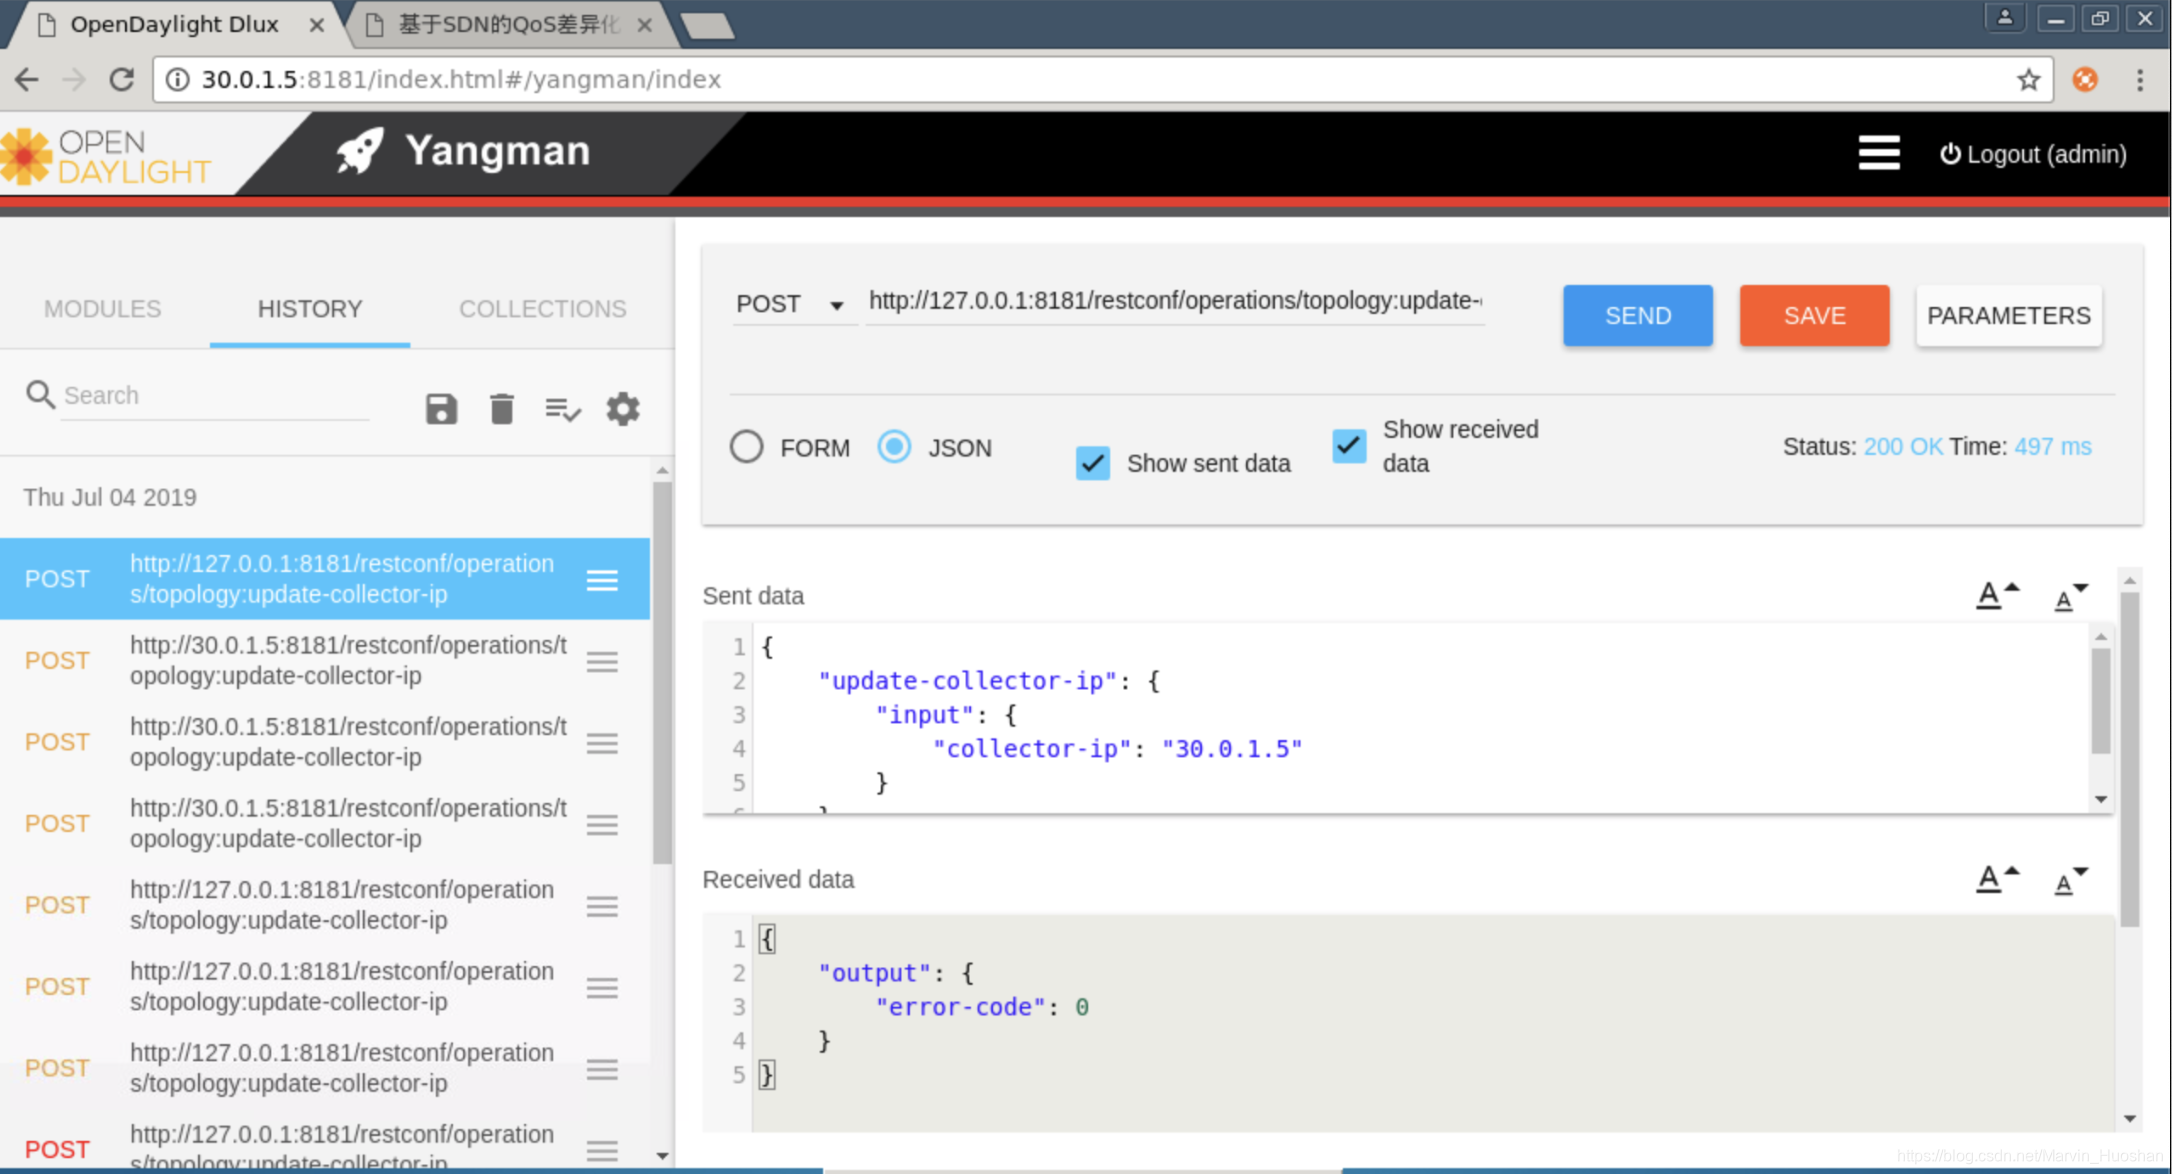Click the orange SAVE button
The width and height of the screenshot is (2172, 1174).
1814,316
